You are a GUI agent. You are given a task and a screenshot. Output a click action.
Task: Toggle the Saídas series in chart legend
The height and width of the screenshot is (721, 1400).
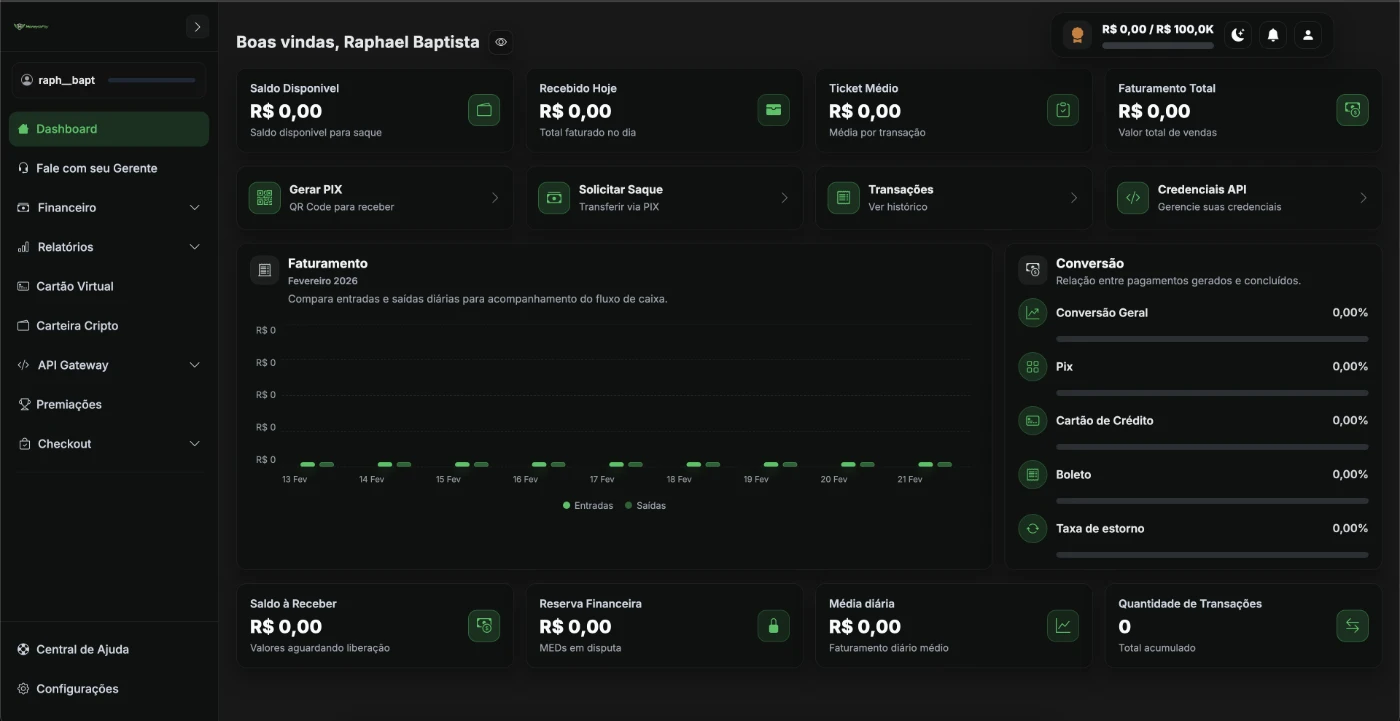[645, 506]
